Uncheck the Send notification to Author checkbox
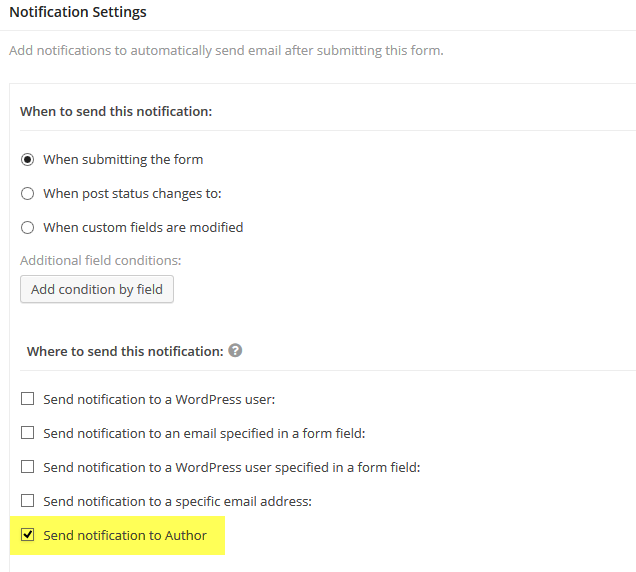The image size is (636, 572). click(x=28, y=535)
